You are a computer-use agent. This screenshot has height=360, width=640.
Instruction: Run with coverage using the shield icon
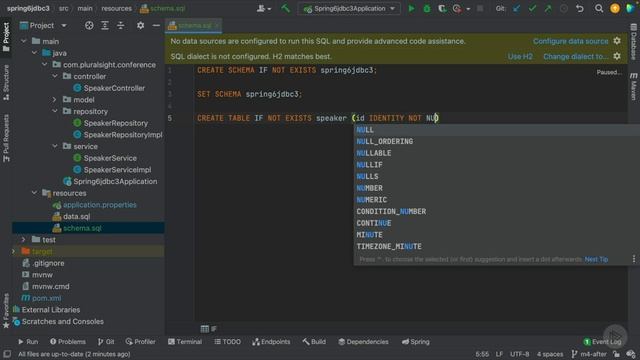click(442, 9)
